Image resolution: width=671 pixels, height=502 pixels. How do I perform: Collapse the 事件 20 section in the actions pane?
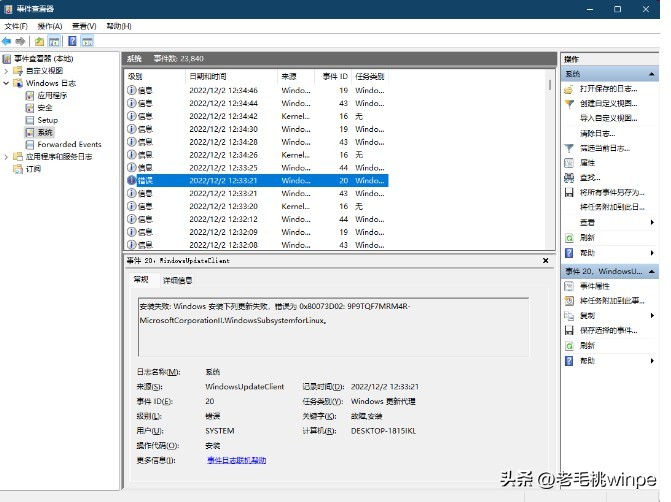point(651,271)
